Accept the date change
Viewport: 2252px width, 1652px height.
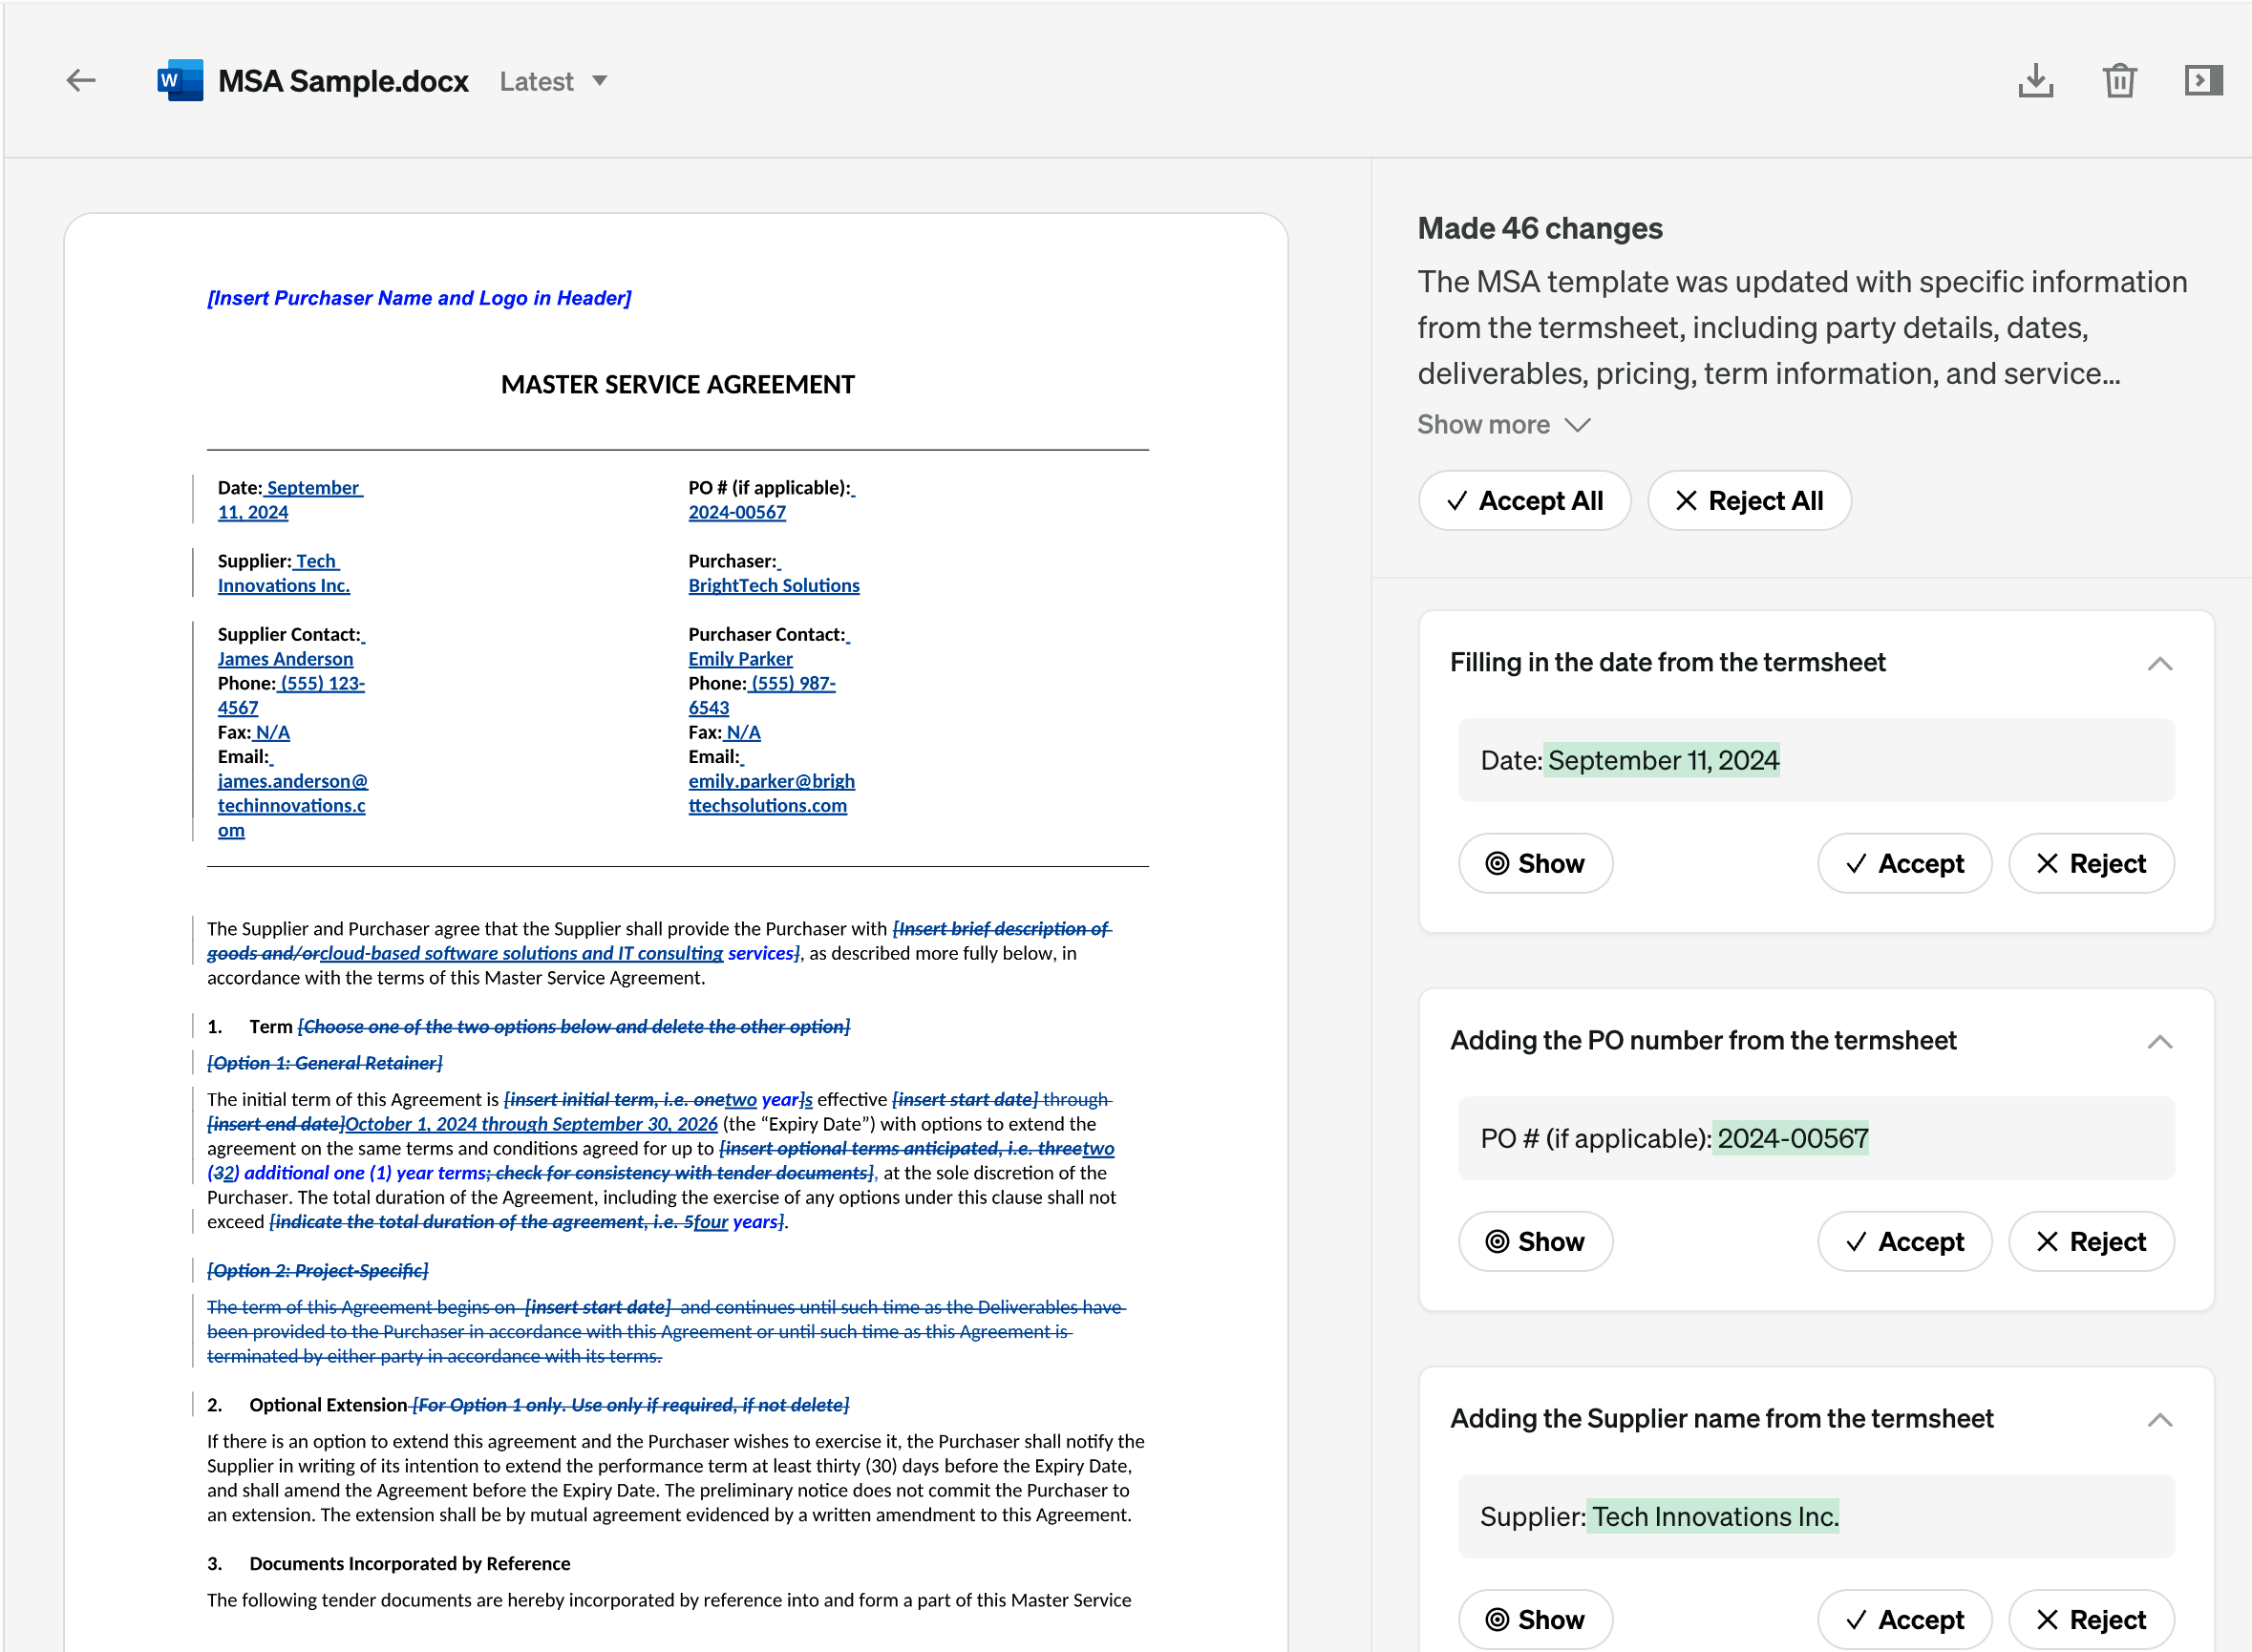click(1904, 863)
